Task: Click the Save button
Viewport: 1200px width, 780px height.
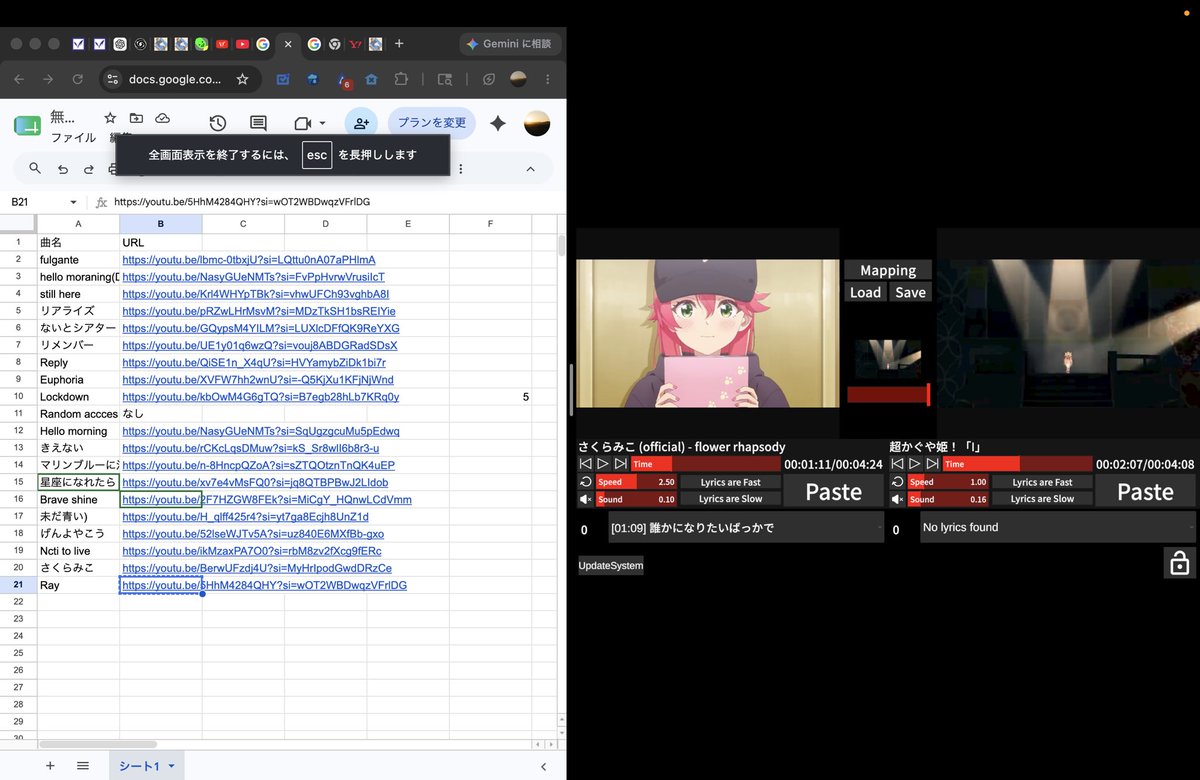Action: 910,292
